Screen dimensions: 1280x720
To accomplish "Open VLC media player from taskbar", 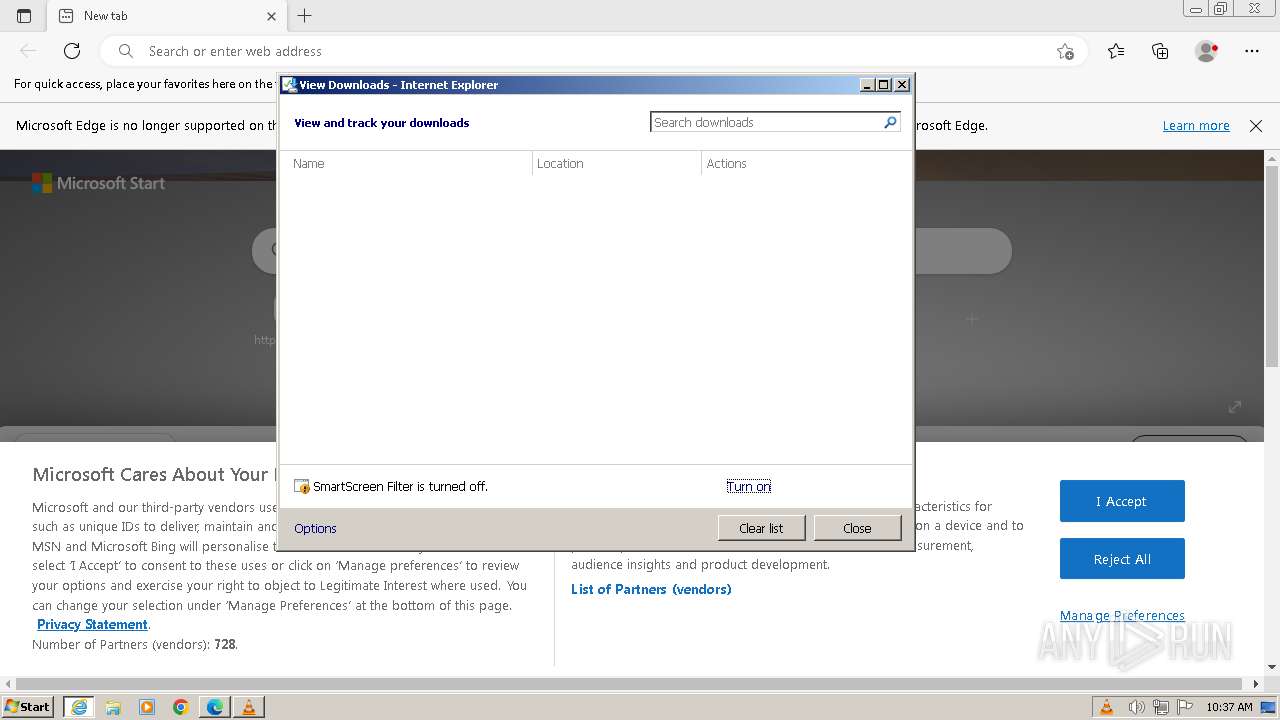I will 249,707.
